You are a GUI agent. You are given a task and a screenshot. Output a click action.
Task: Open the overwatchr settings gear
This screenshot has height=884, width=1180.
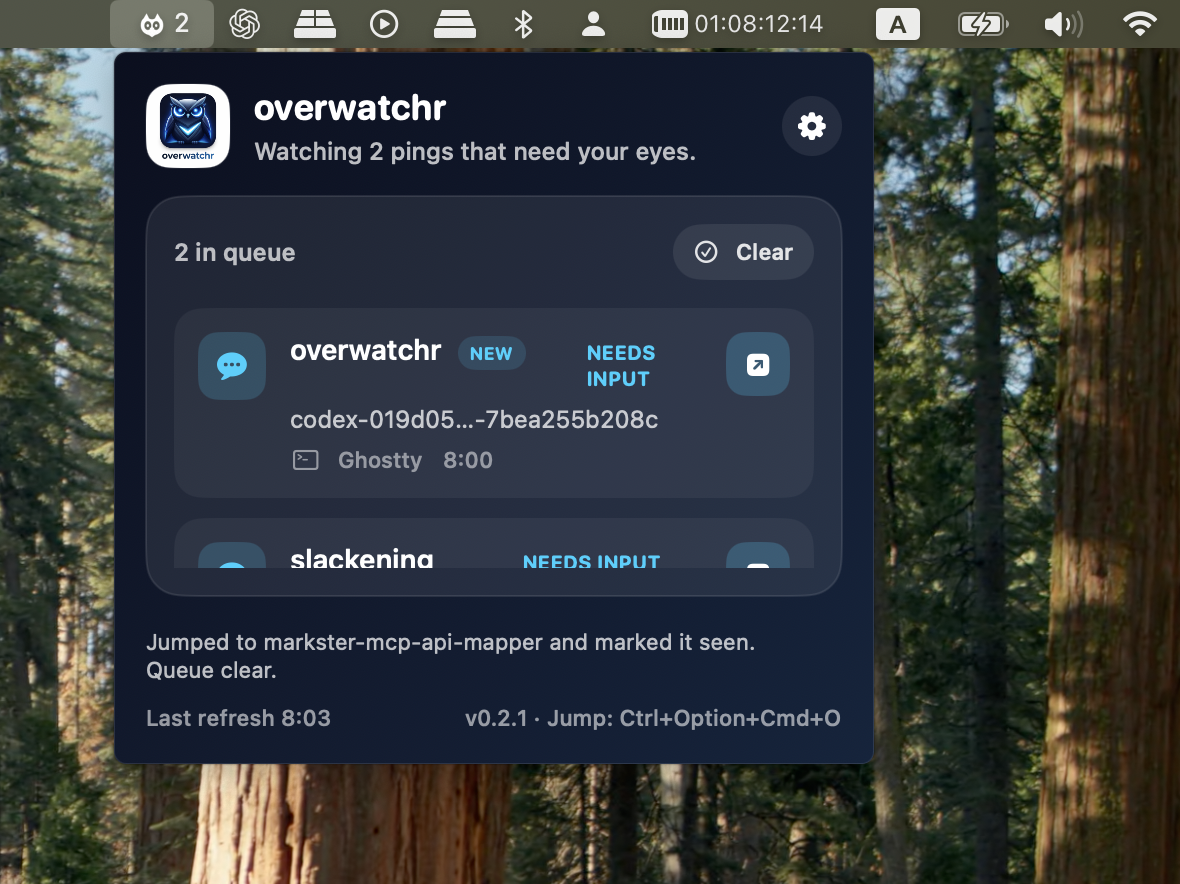click(811, 126)
